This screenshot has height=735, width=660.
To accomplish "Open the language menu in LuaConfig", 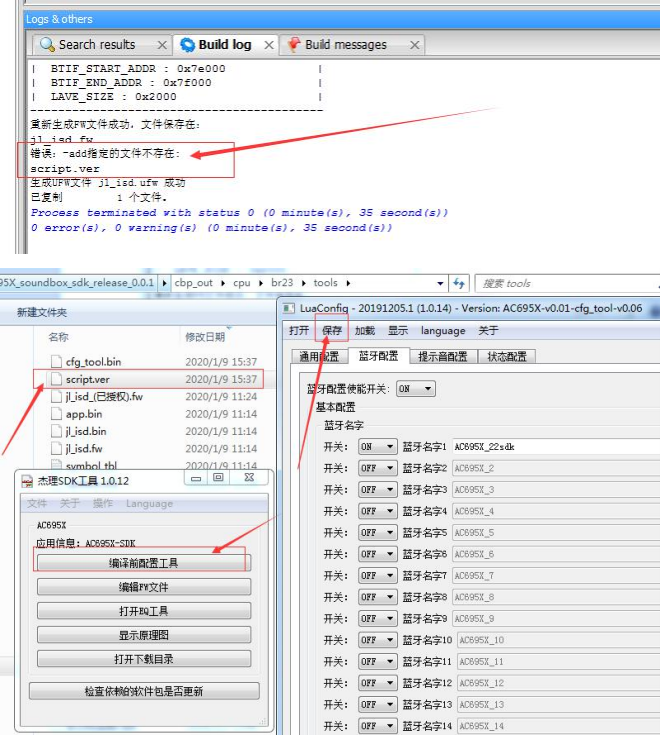I will (x=443, y=330).
